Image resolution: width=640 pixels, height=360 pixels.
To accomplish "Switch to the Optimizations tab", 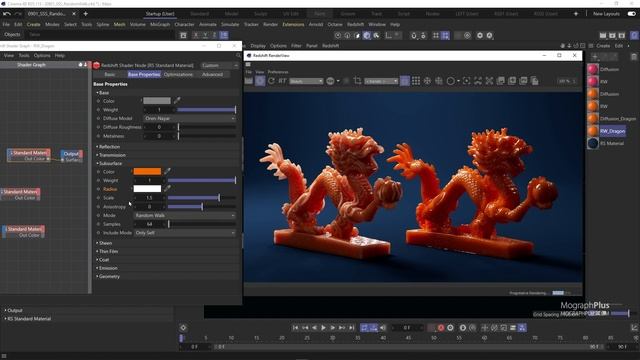I will [178, 74].
